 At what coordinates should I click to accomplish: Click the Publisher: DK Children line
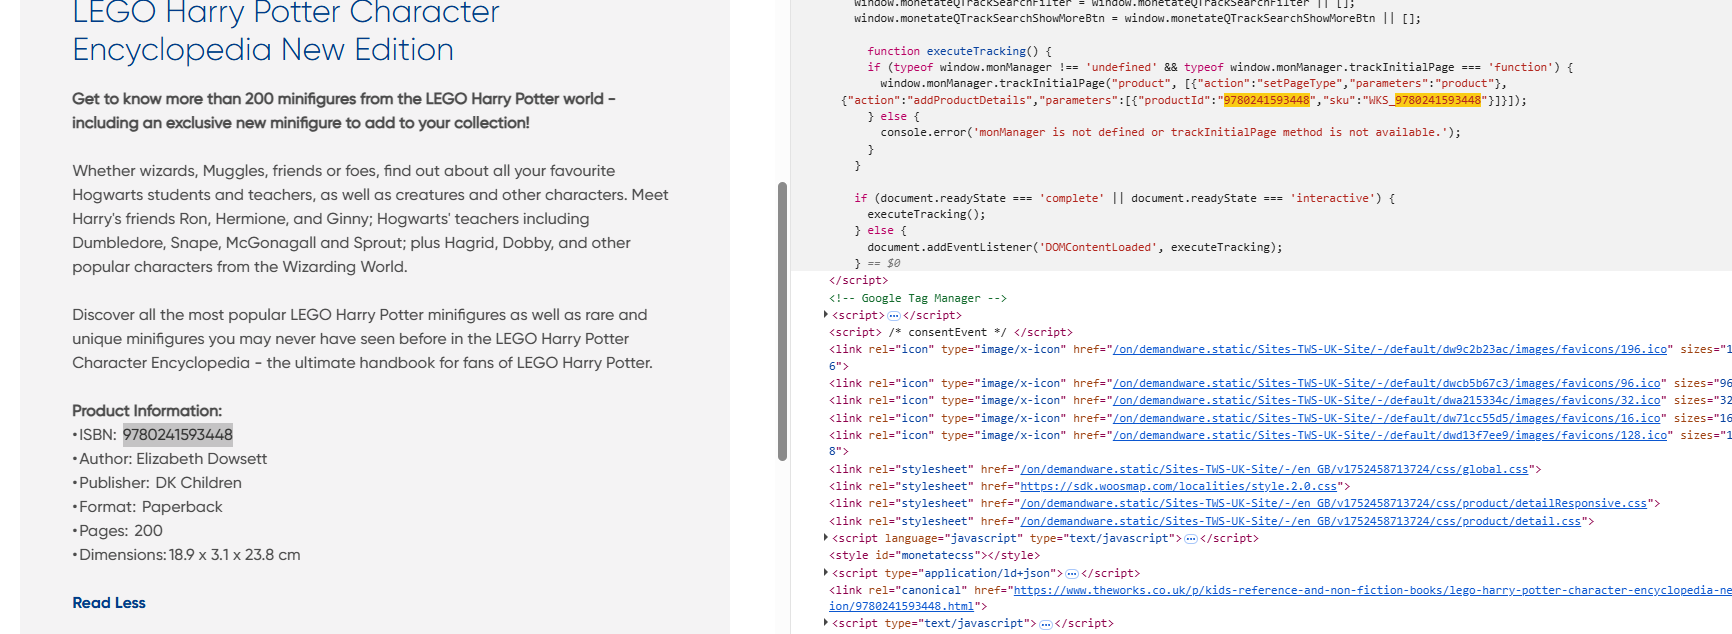(x=157, y=482)
